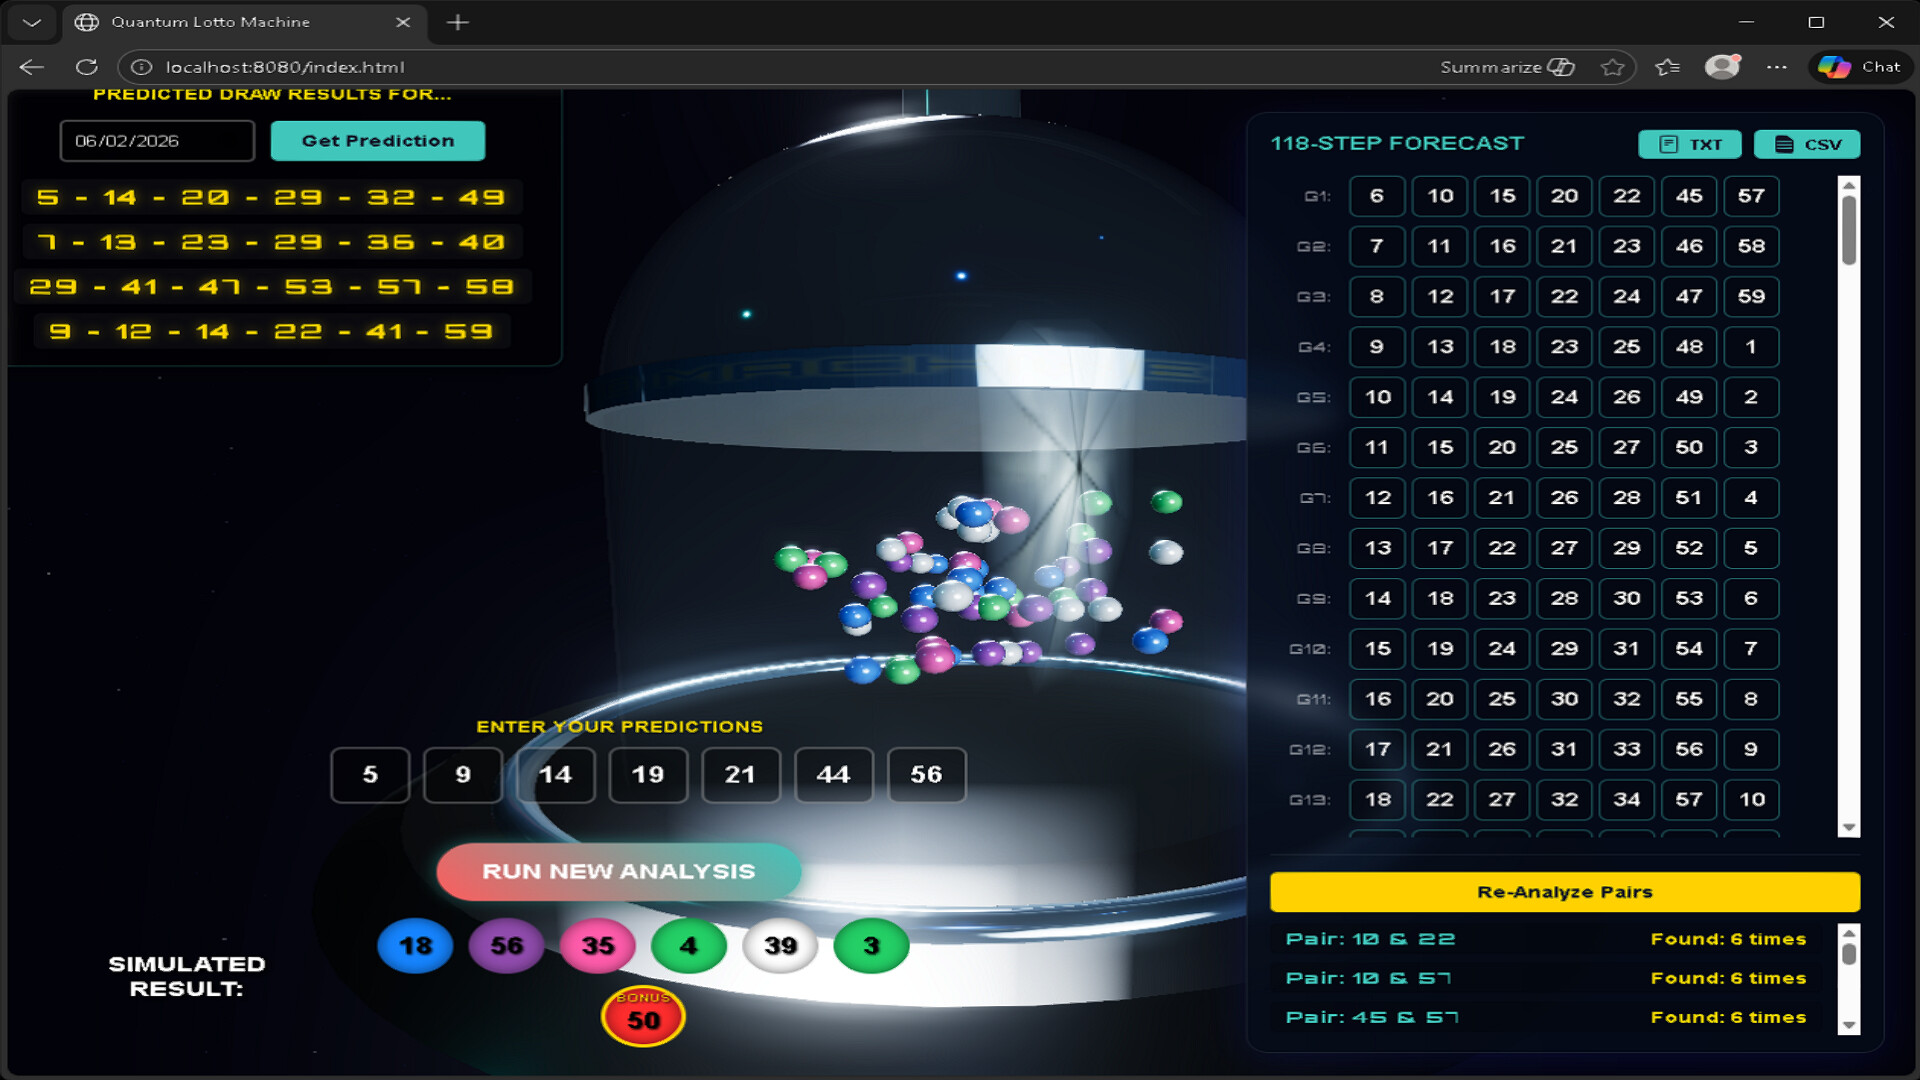Viewport: 1920px width, 1080px height.
Task: Click the browser profile icon
Action: (1722, 67)
